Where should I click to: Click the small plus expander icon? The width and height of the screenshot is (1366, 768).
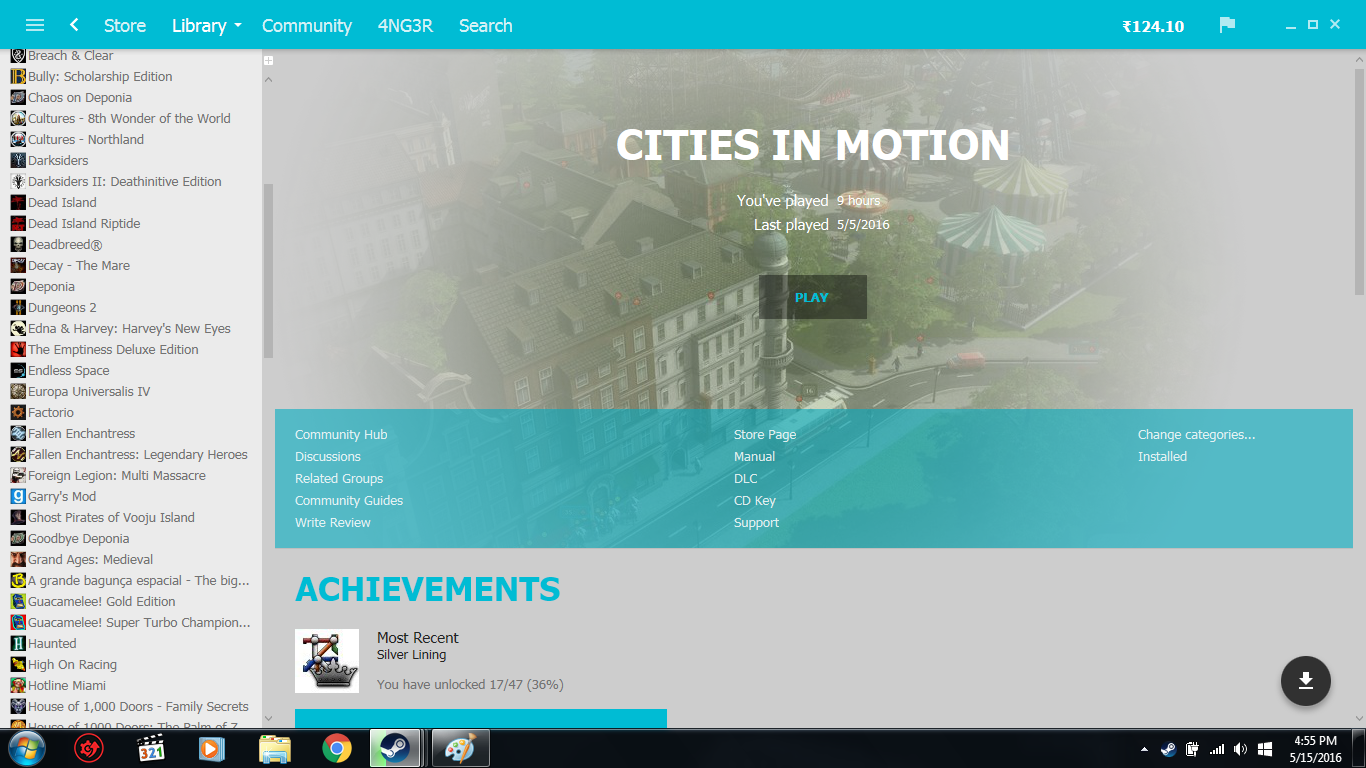[268, 61]
